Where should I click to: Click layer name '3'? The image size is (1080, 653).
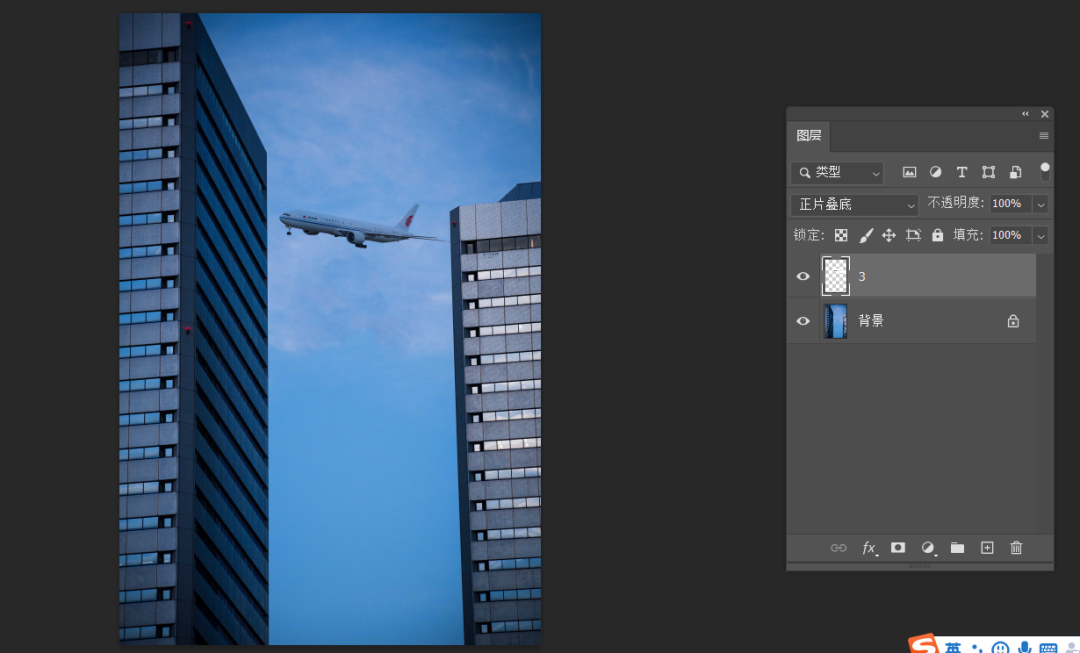click(x=862, y=276)
